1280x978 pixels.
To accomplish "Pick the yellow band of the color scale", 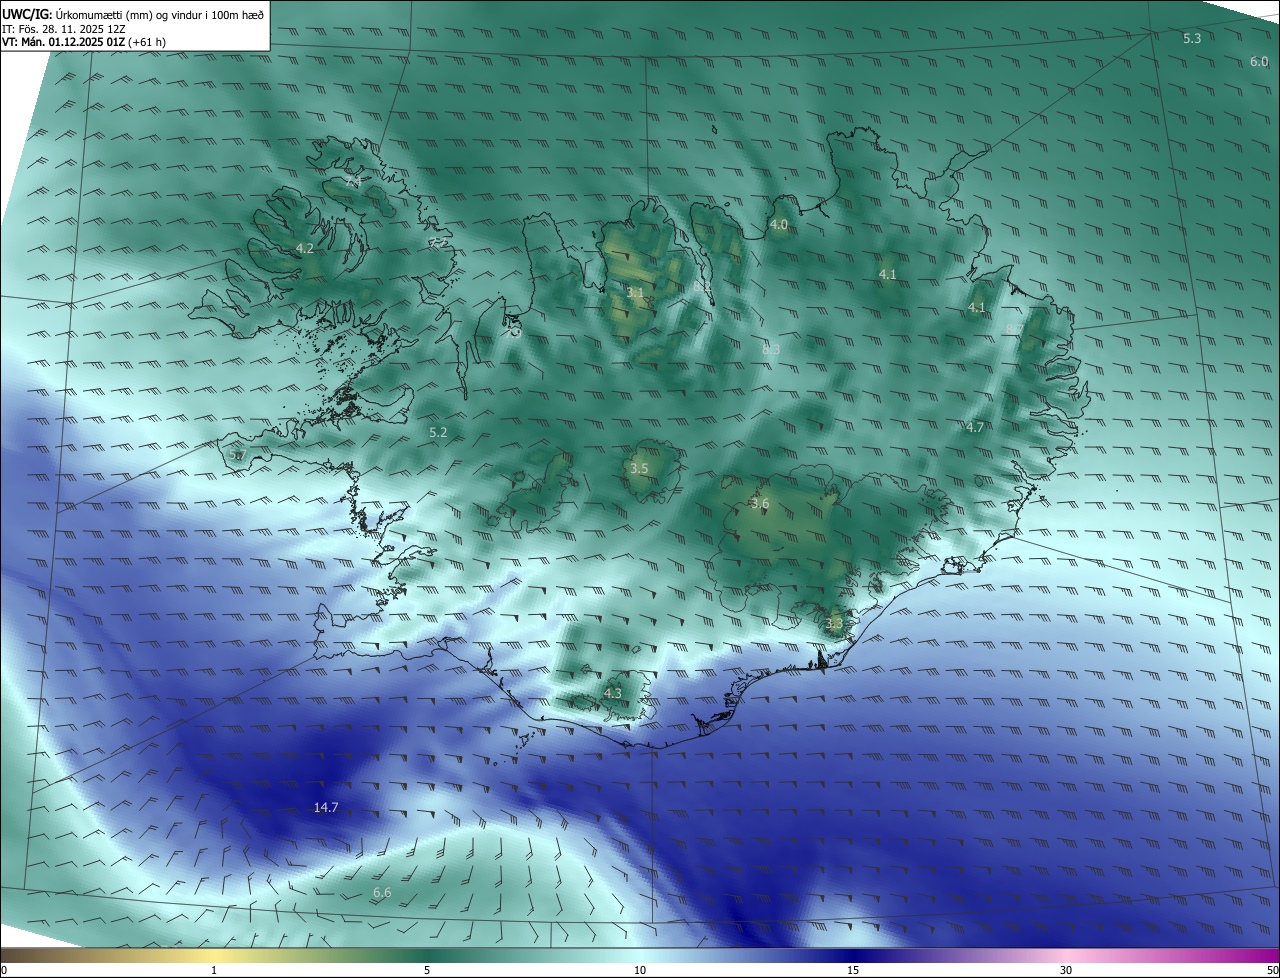I will 214,955.
